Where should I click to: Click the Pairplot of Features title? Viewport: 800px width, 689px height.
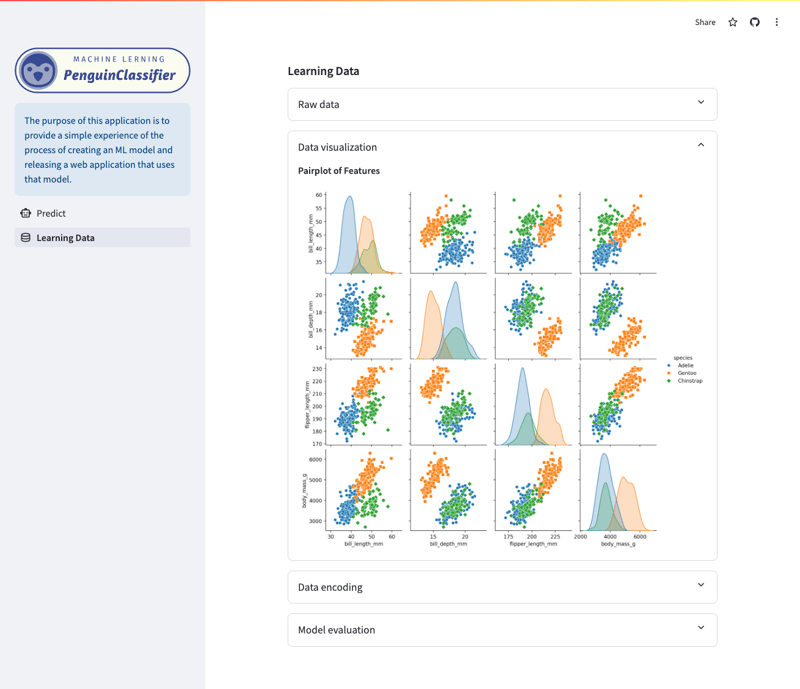pyautogui.click(x=339, y=171)
